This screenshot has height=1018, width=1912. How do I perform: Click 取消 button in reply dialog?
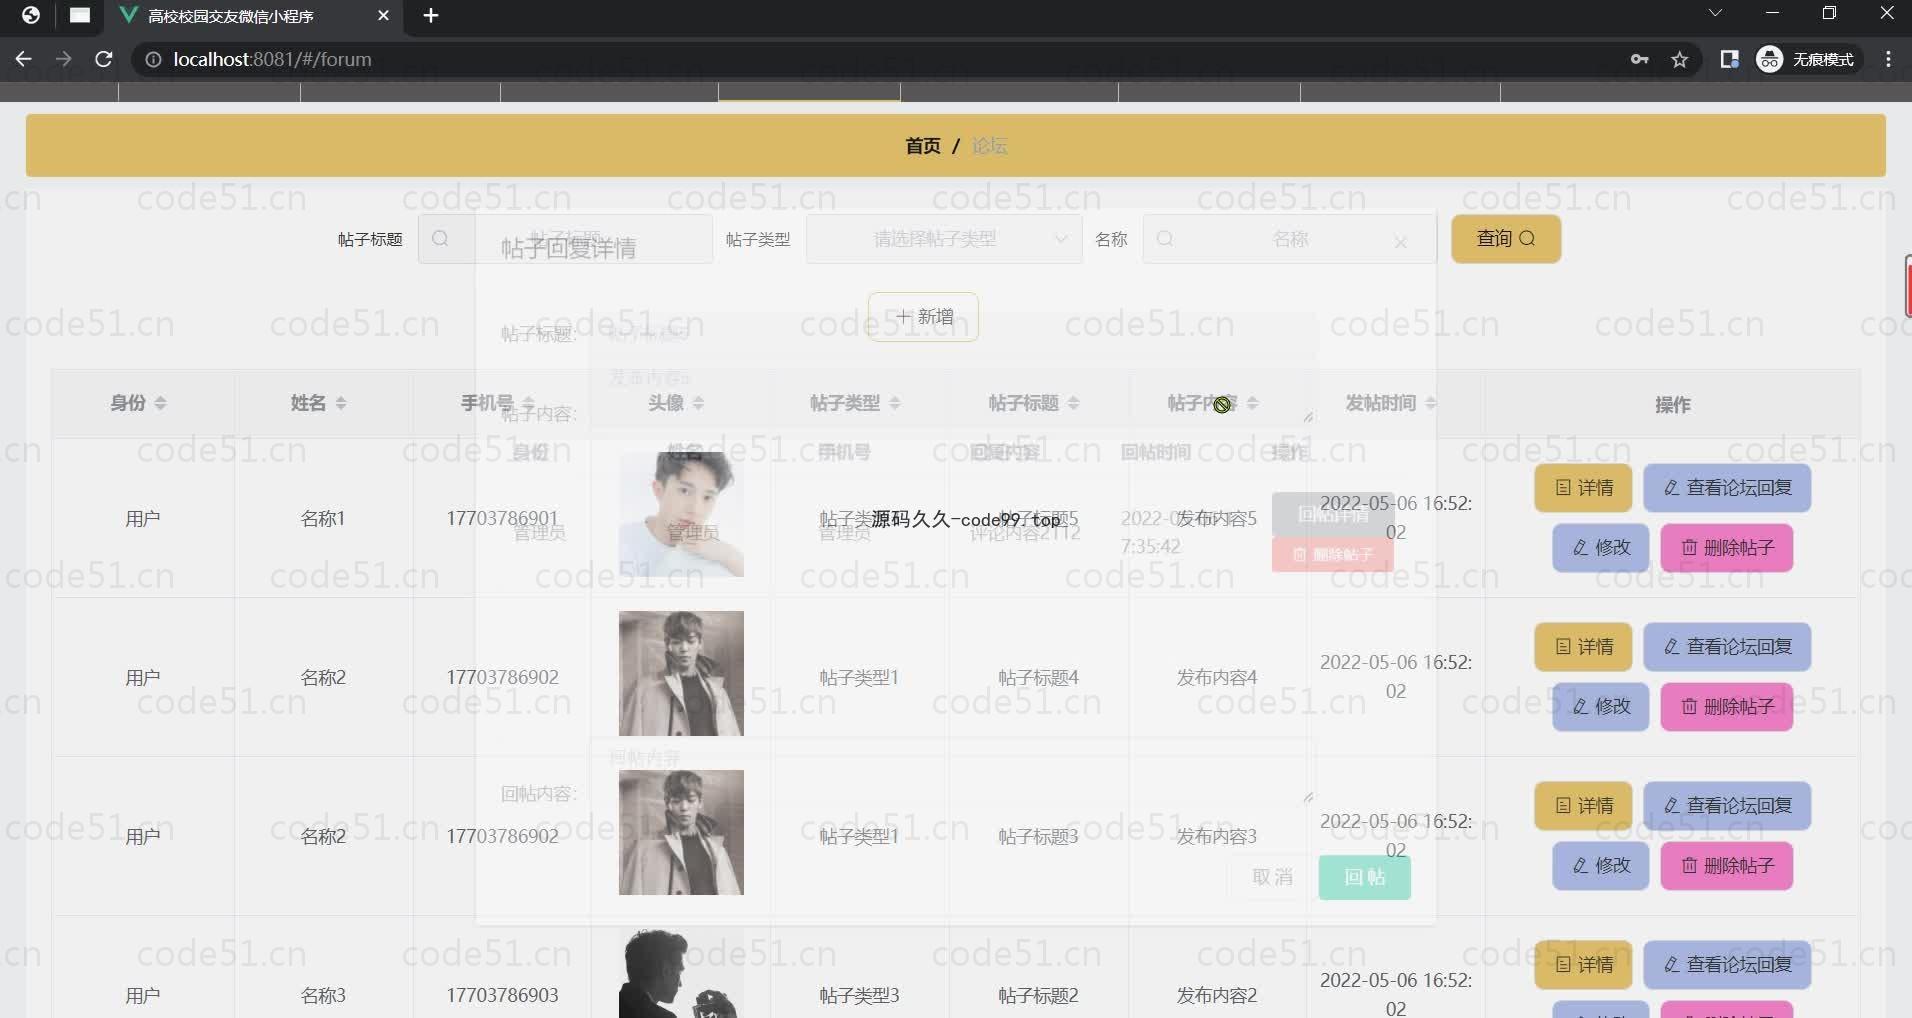pyautogui.click(x=1272, y=877)
